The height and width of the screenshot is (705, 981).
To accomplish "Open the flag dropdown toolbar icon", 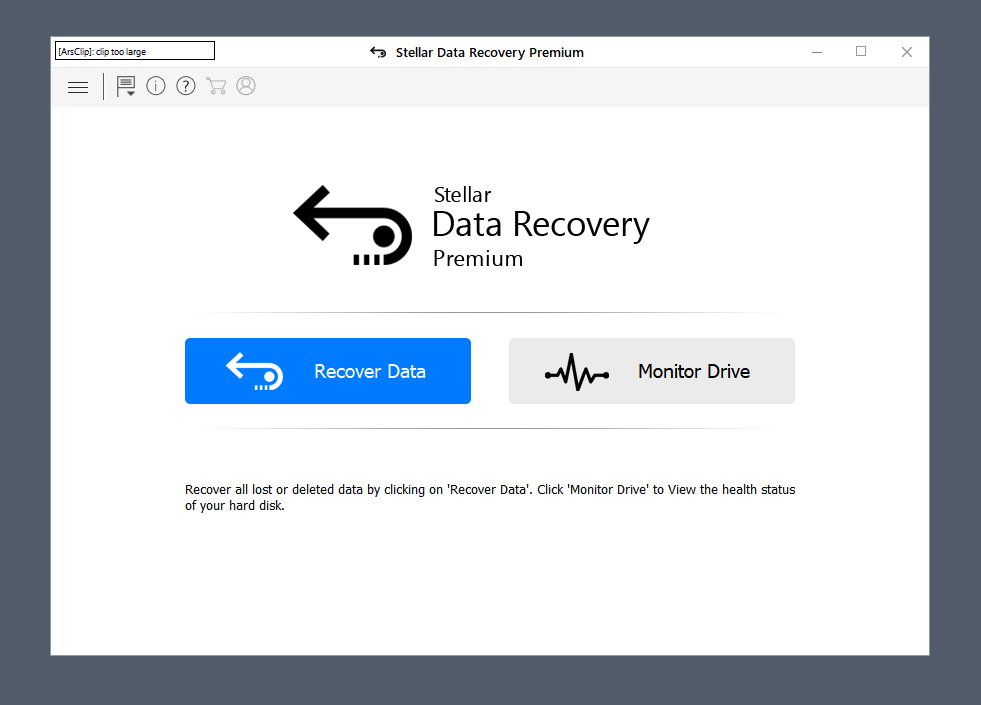I will pyautogui.click(x=126, y=86).
